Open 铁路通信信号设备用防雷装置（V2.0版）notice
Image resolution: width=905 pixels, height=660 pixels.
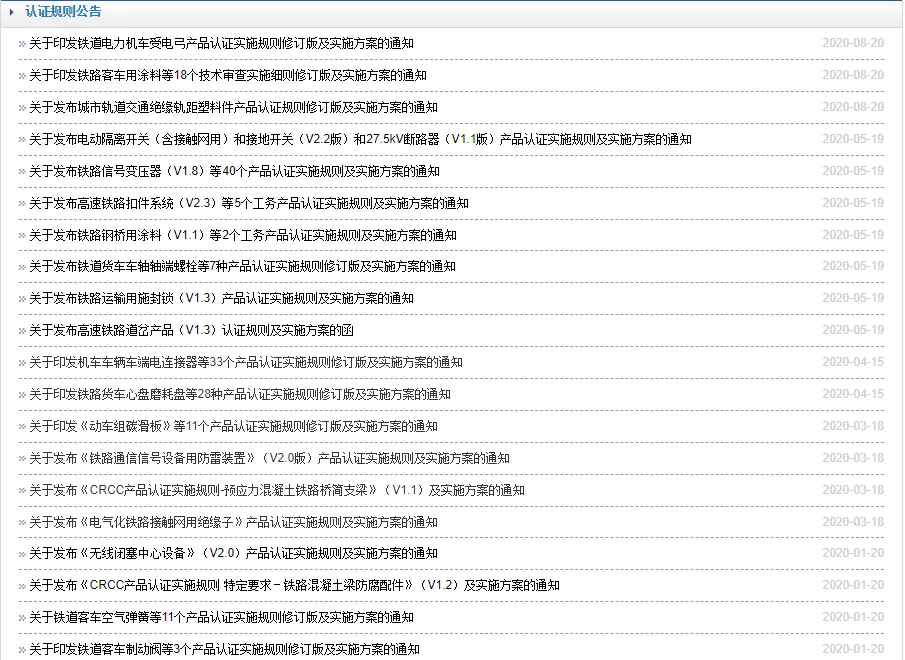[269, 458]
